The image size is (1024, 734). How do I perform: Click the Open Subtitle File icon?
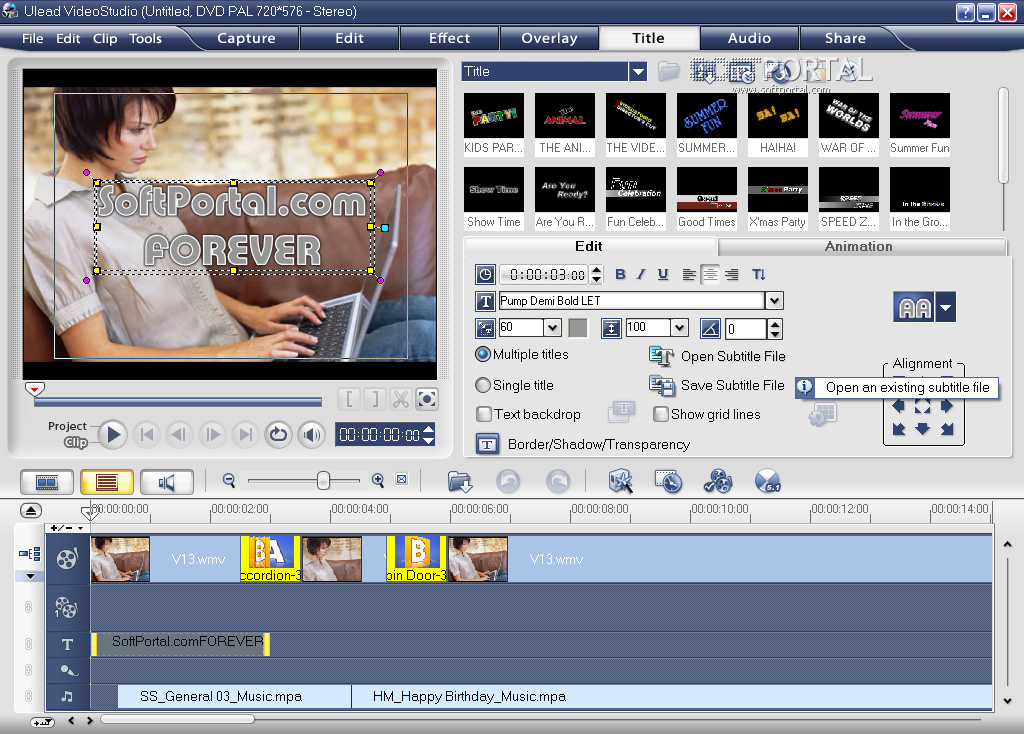[x=661, y=356]
